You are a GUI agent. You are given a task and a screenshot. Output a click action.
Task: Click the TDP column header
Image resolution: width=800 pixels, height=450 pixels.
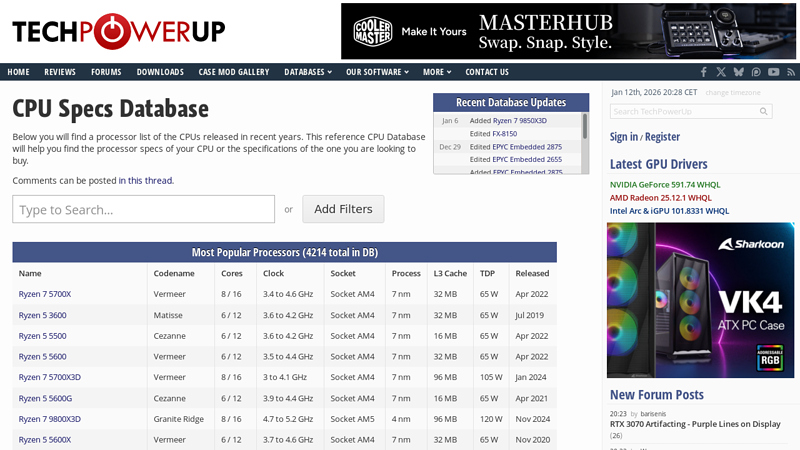pyautogui.click(x=487, y=273)
